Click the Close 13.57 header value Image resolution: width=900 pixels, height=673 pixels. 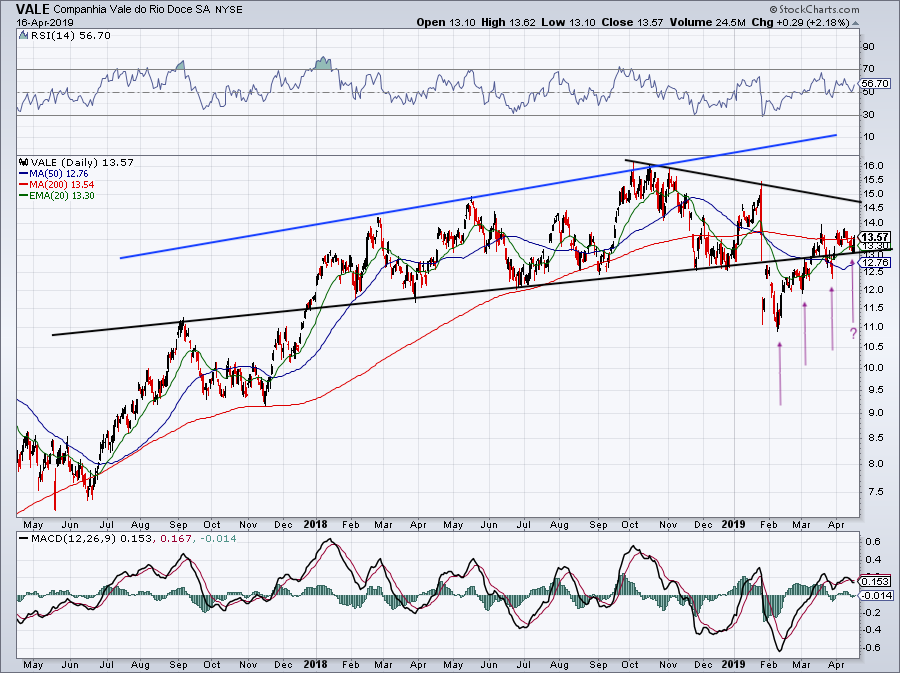632,22
